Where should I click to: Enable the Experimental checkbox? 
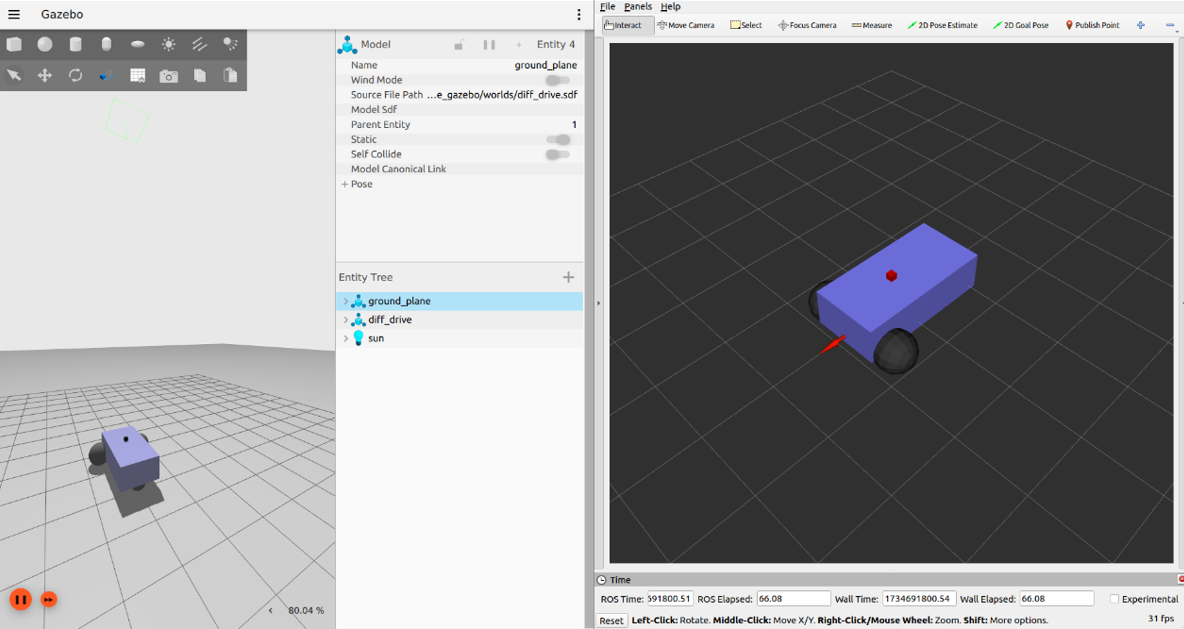coord(1114,599)
